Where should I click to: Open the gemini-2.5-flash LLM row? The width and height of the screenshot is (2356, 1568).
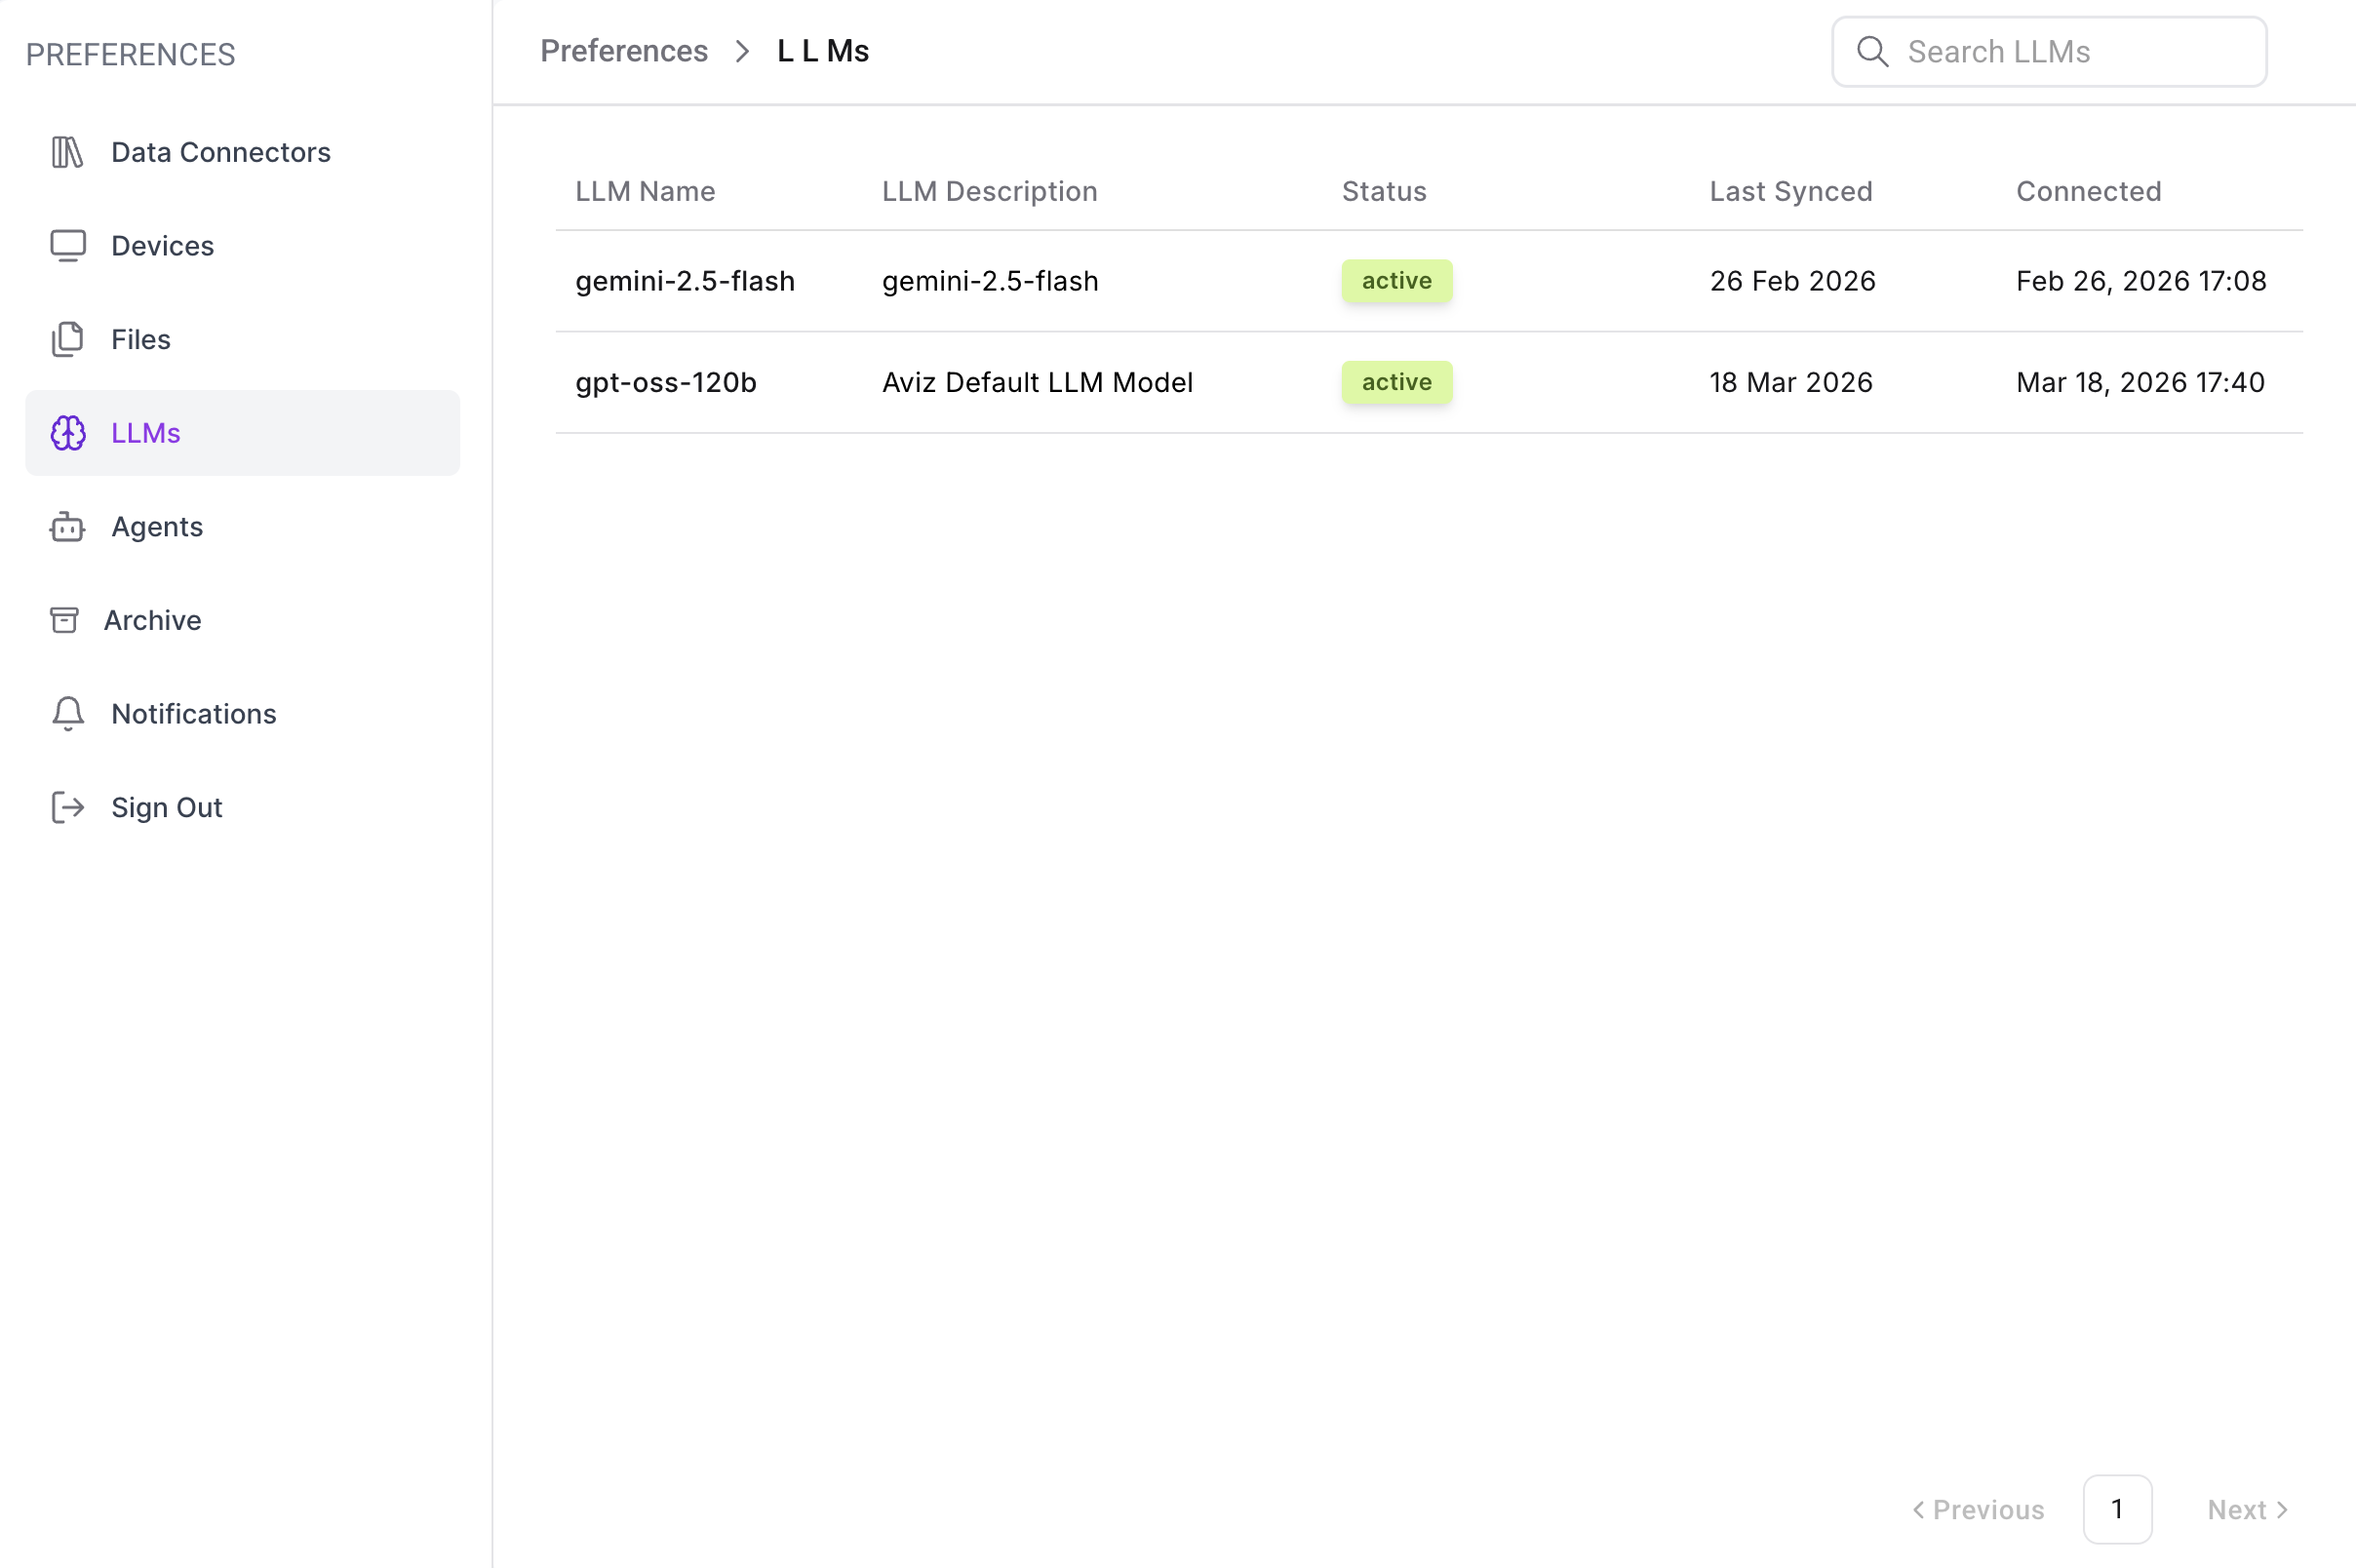pos(685,281)
